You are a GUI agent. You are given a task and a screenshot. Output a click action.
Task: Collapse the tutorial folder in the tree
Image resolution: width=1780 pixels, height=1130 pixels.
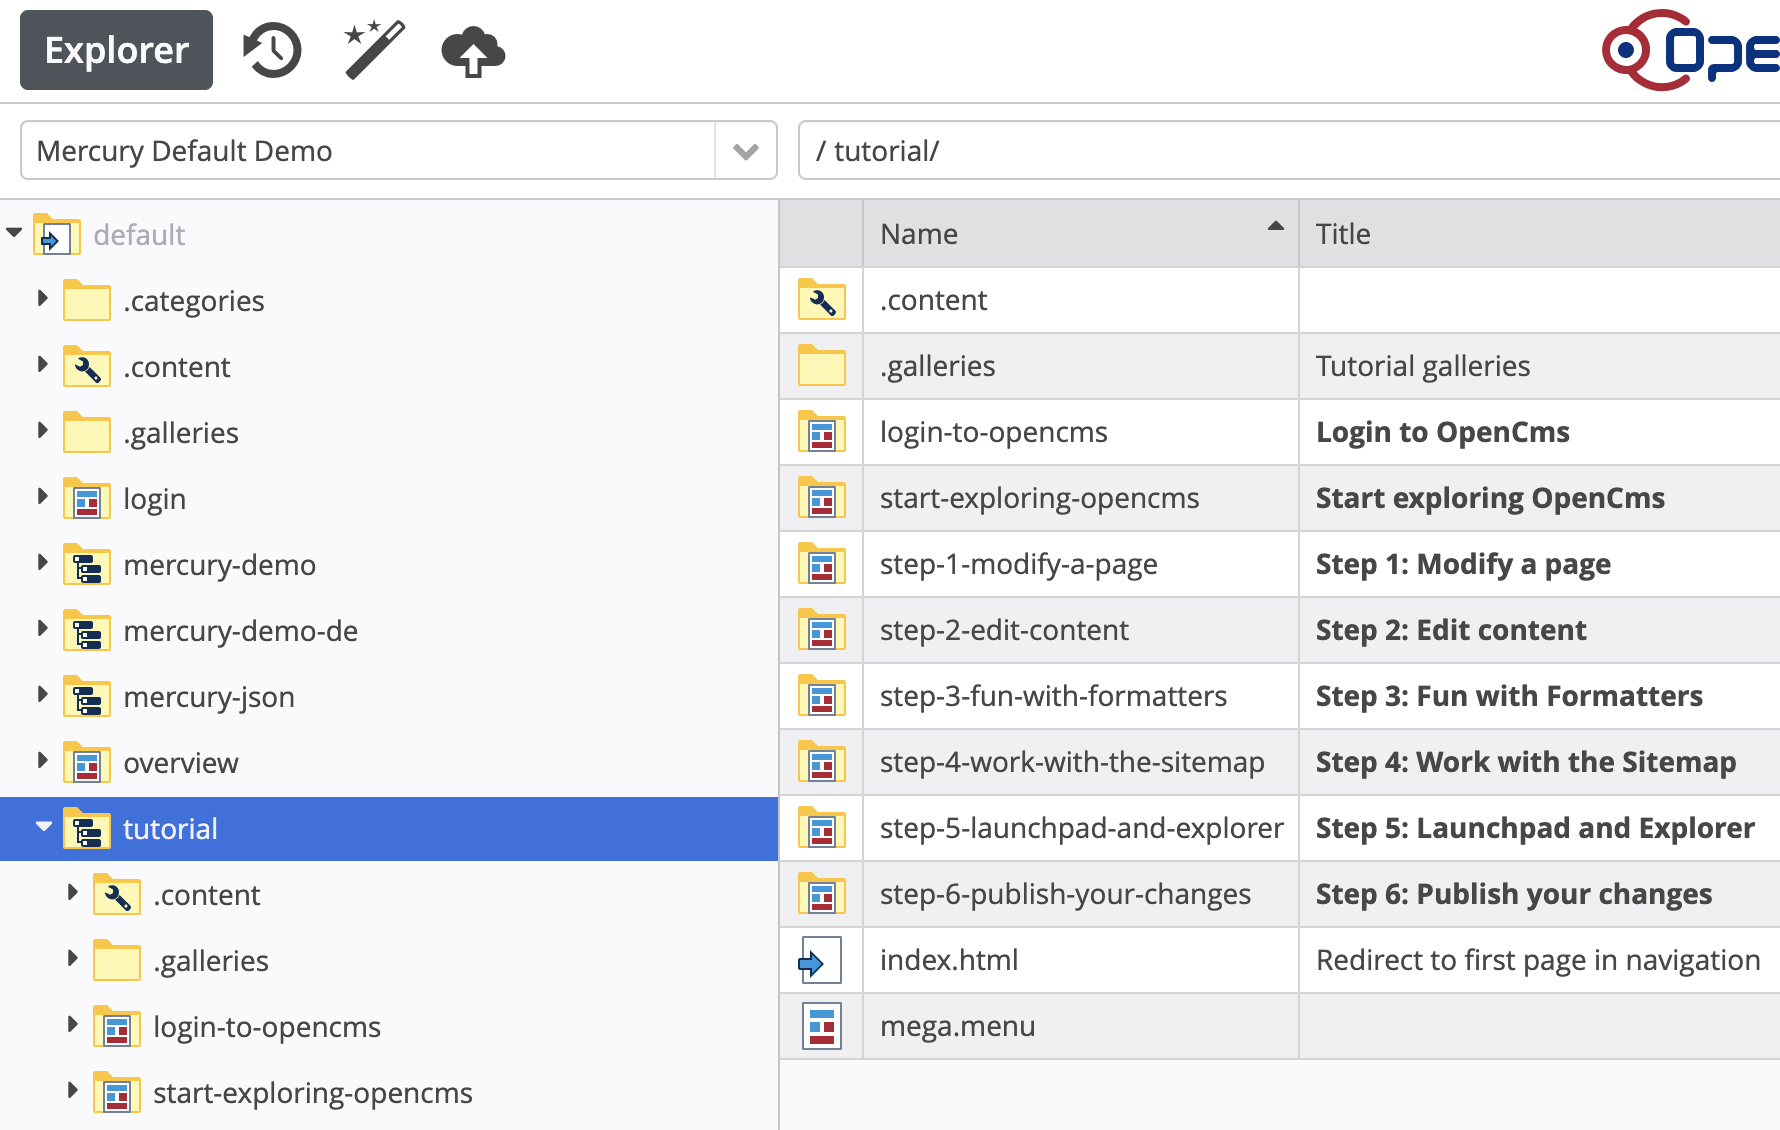point(42,828)
